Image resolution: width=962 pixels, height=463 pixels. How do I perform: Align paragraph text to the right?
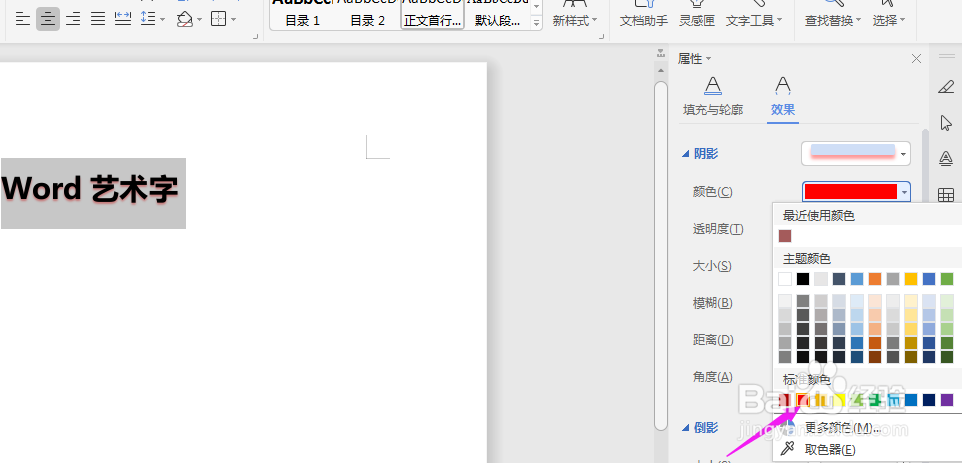coord(73,19)
